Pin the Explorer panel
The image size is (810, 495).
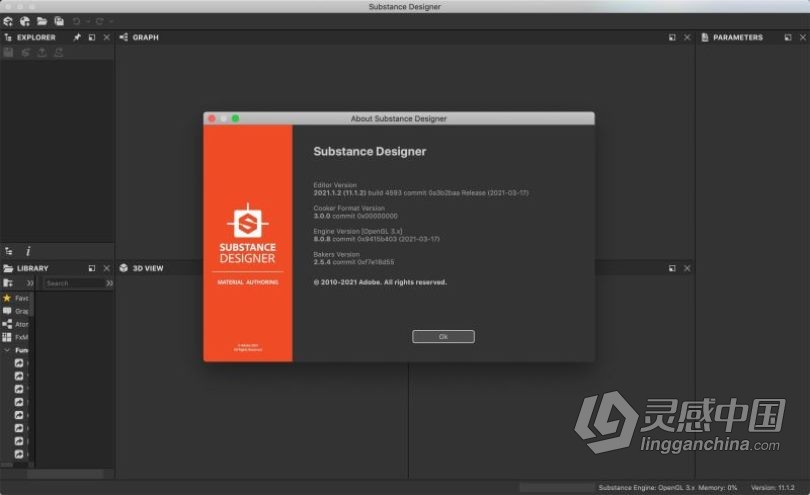77,37
